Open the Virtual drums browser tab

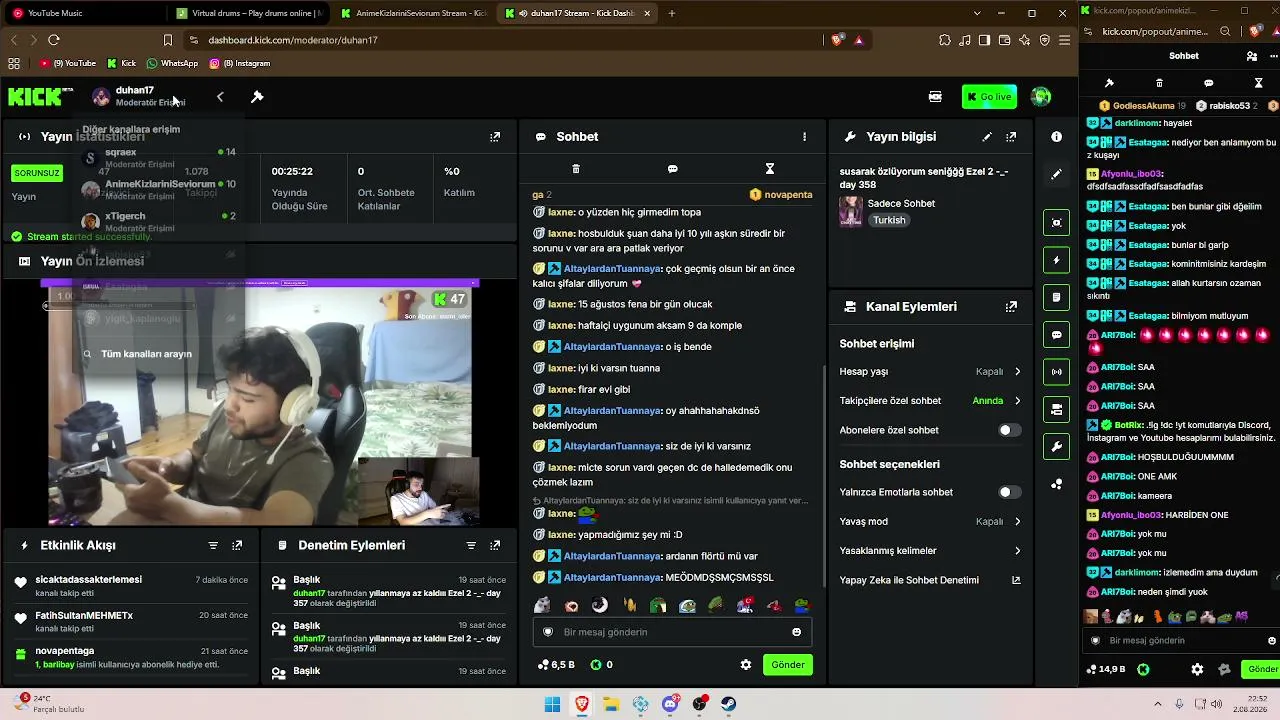coord(250,13)
